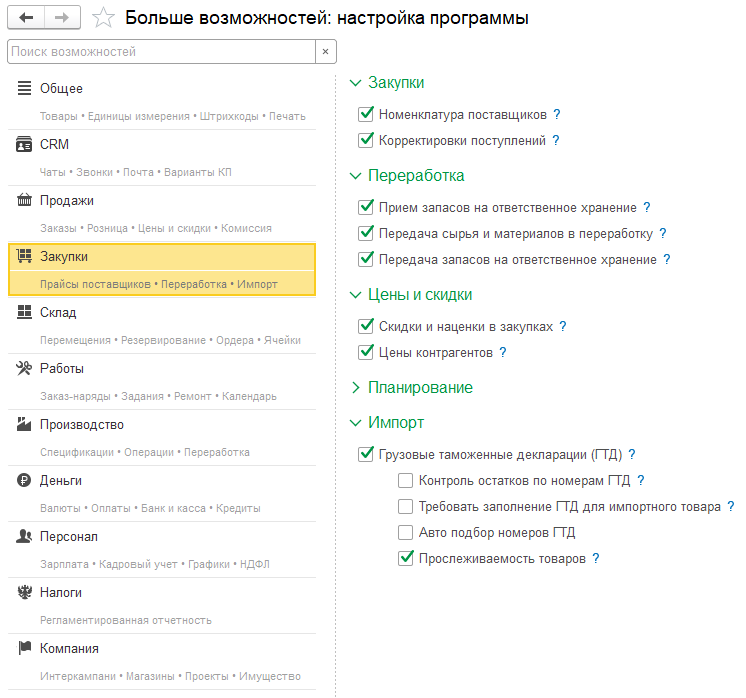Screen dimensions: 746x698
Task: Click in the Поиск возможностей search field
Action: point(161,51)
